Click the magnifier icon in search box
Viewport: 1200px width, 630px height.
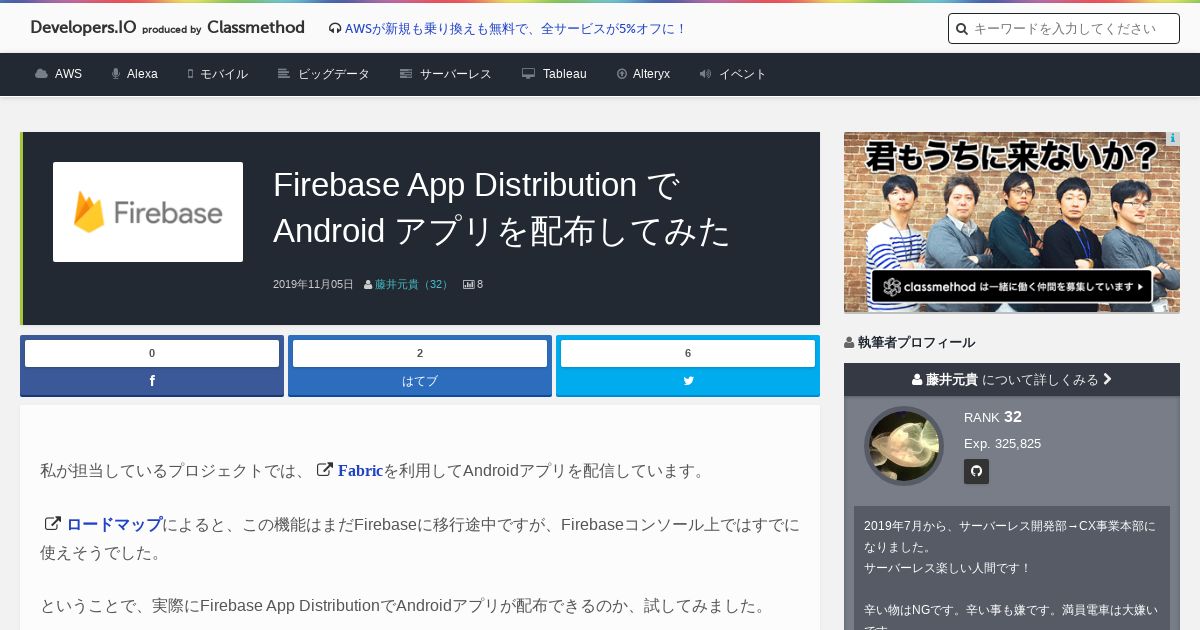pyautogui.click(x=962, y=29)
